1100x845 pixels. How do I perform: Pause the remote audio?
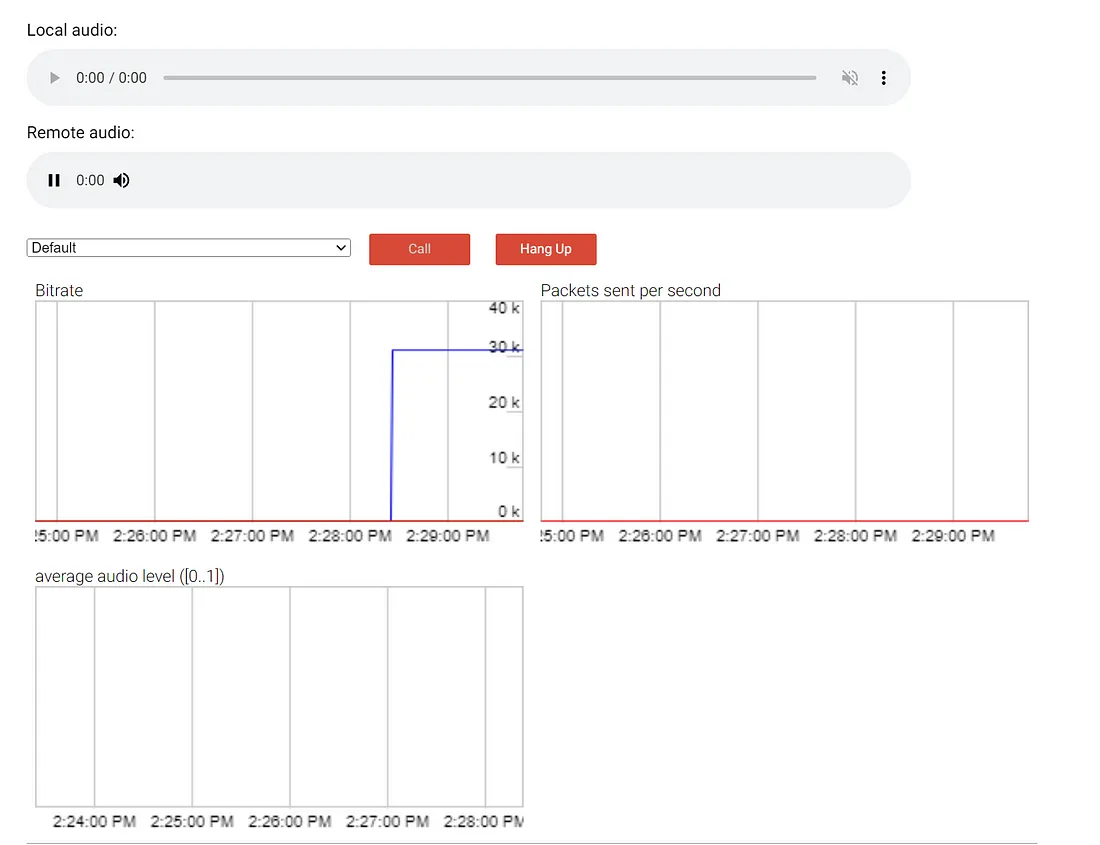click(x=55, y=180)
